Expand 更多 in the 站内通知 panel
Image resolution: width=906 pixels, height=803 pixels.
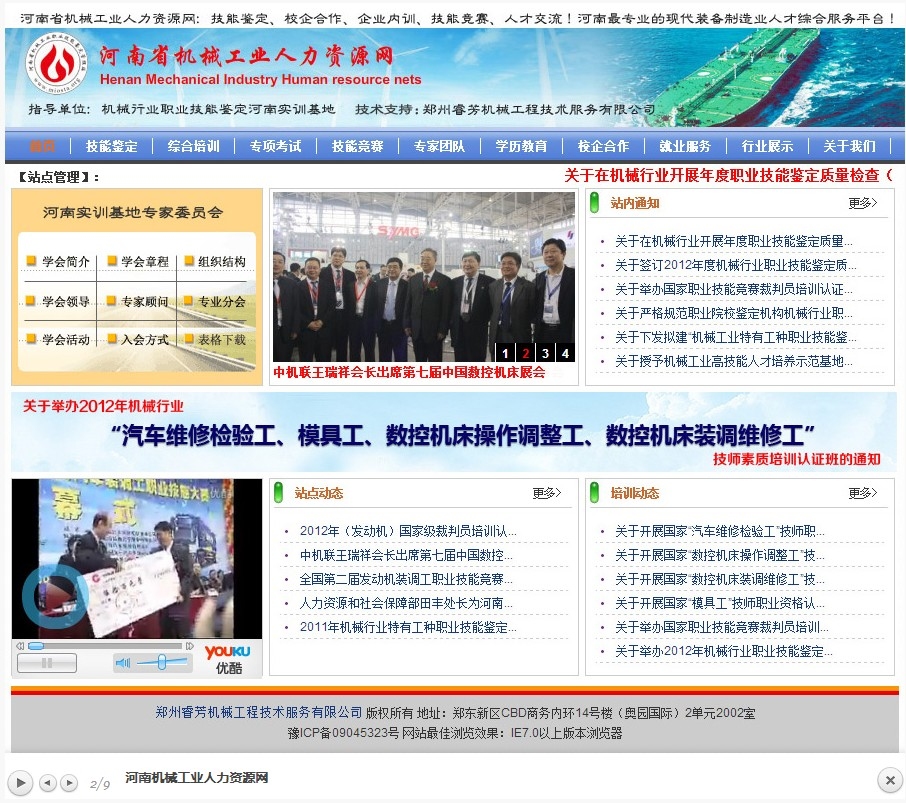[863, 203]
